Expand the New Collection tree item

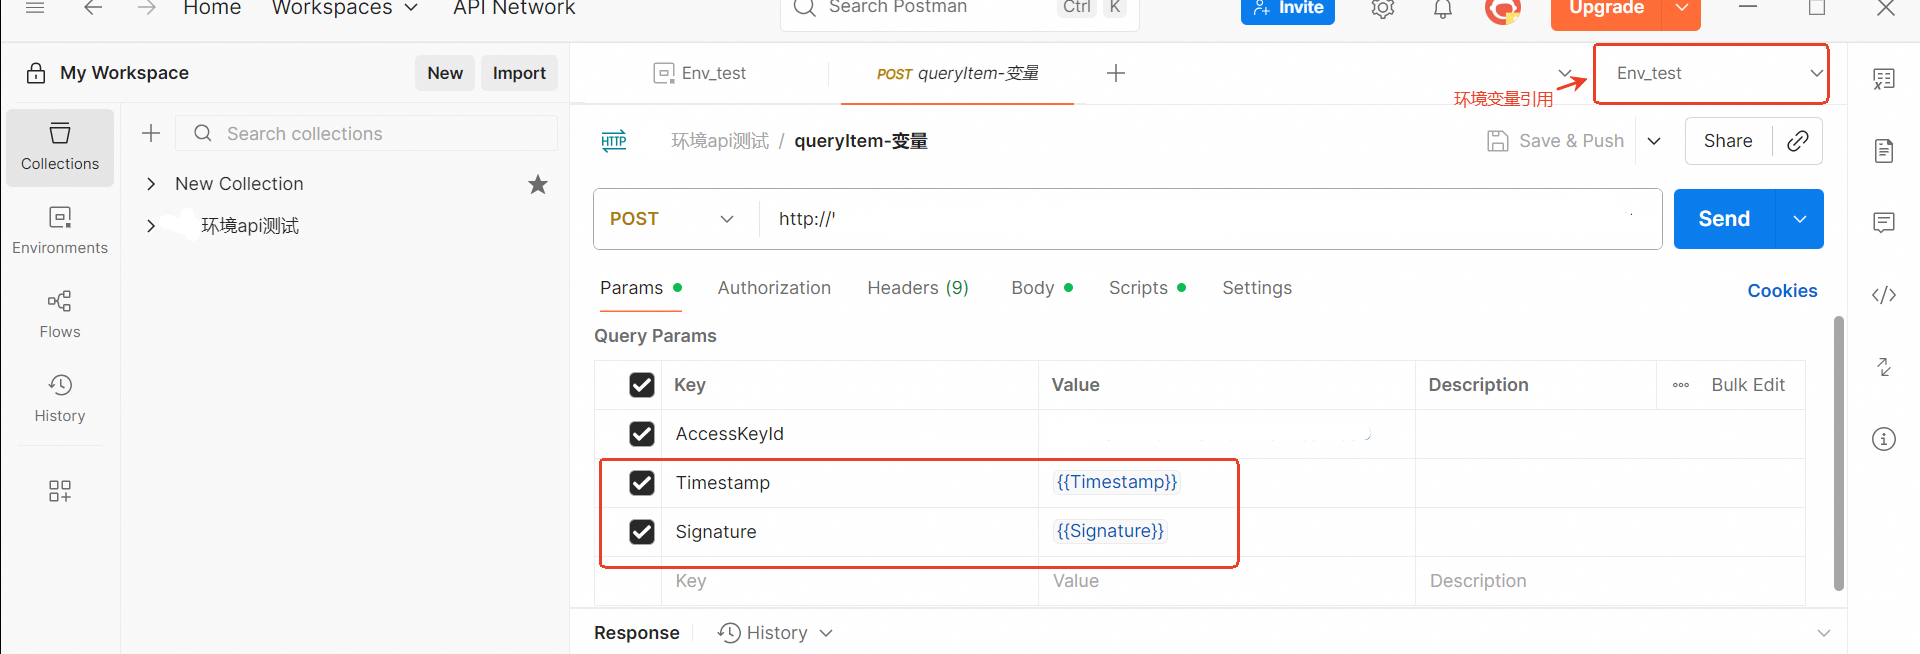pos(151,184)
